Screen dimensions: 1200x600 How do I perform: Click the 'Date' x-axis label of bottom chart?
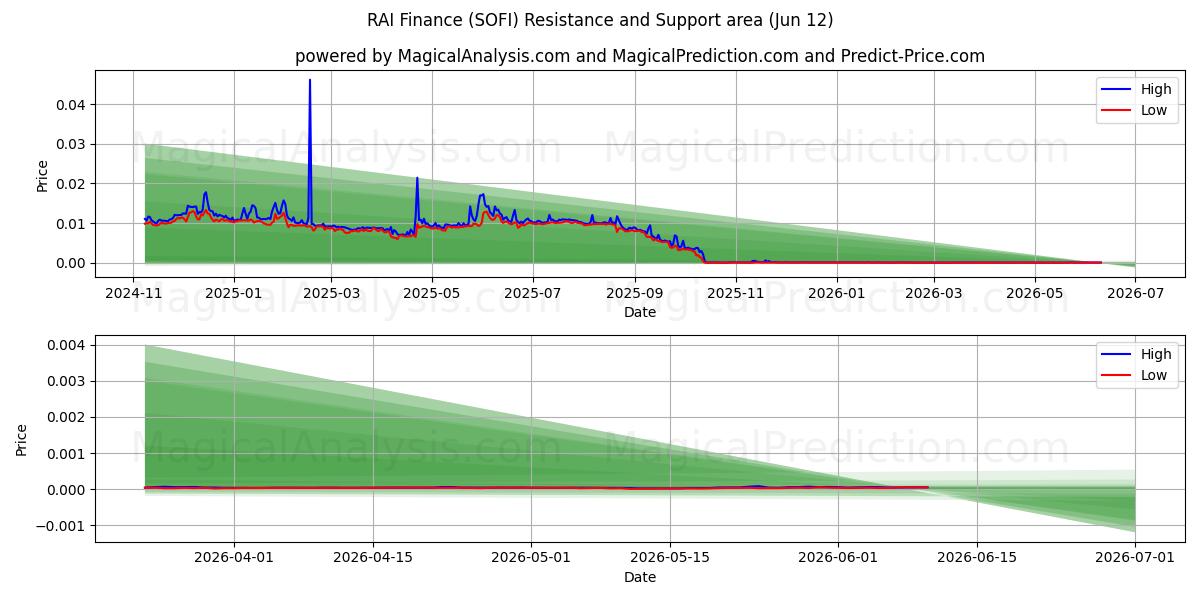tap(640, 577)
